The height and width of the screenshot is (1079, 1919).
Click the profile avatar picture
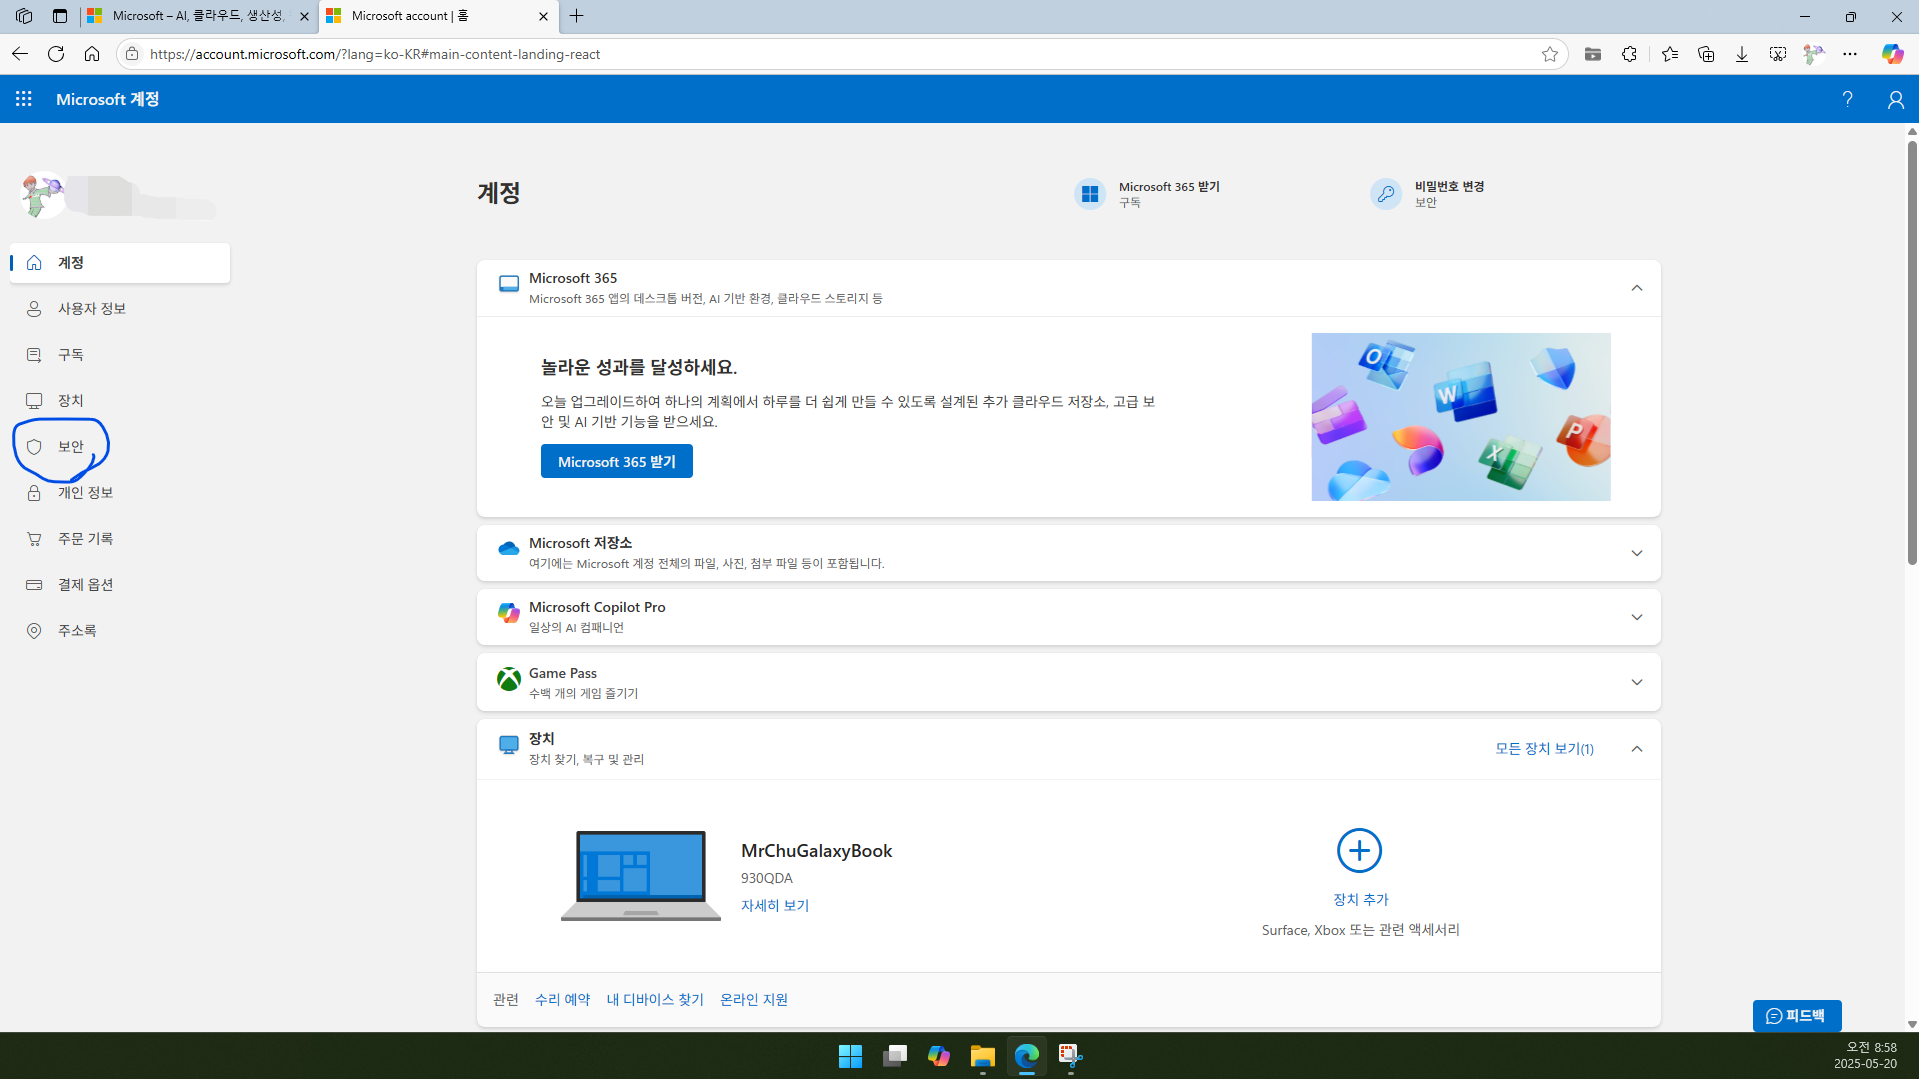click(42, 196)
